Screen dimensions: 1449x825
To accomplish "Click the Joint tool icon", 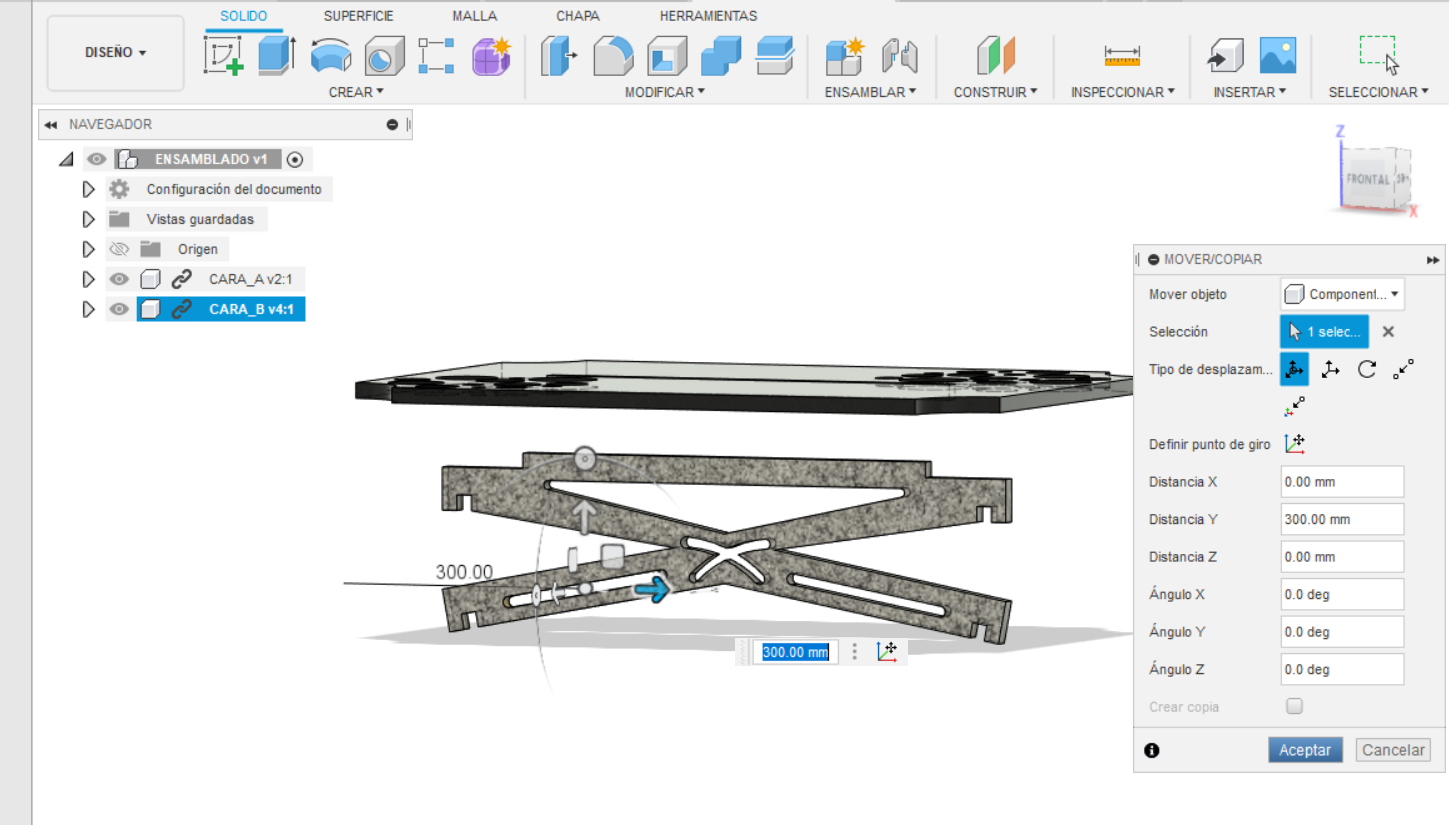I will coord(899,56).
